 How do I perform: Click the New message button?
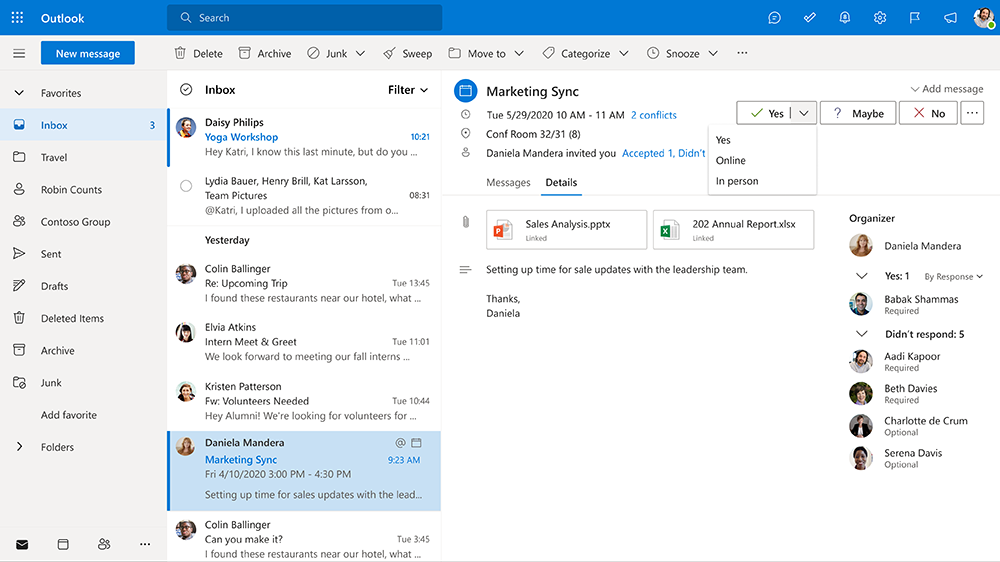click(88, 54)
